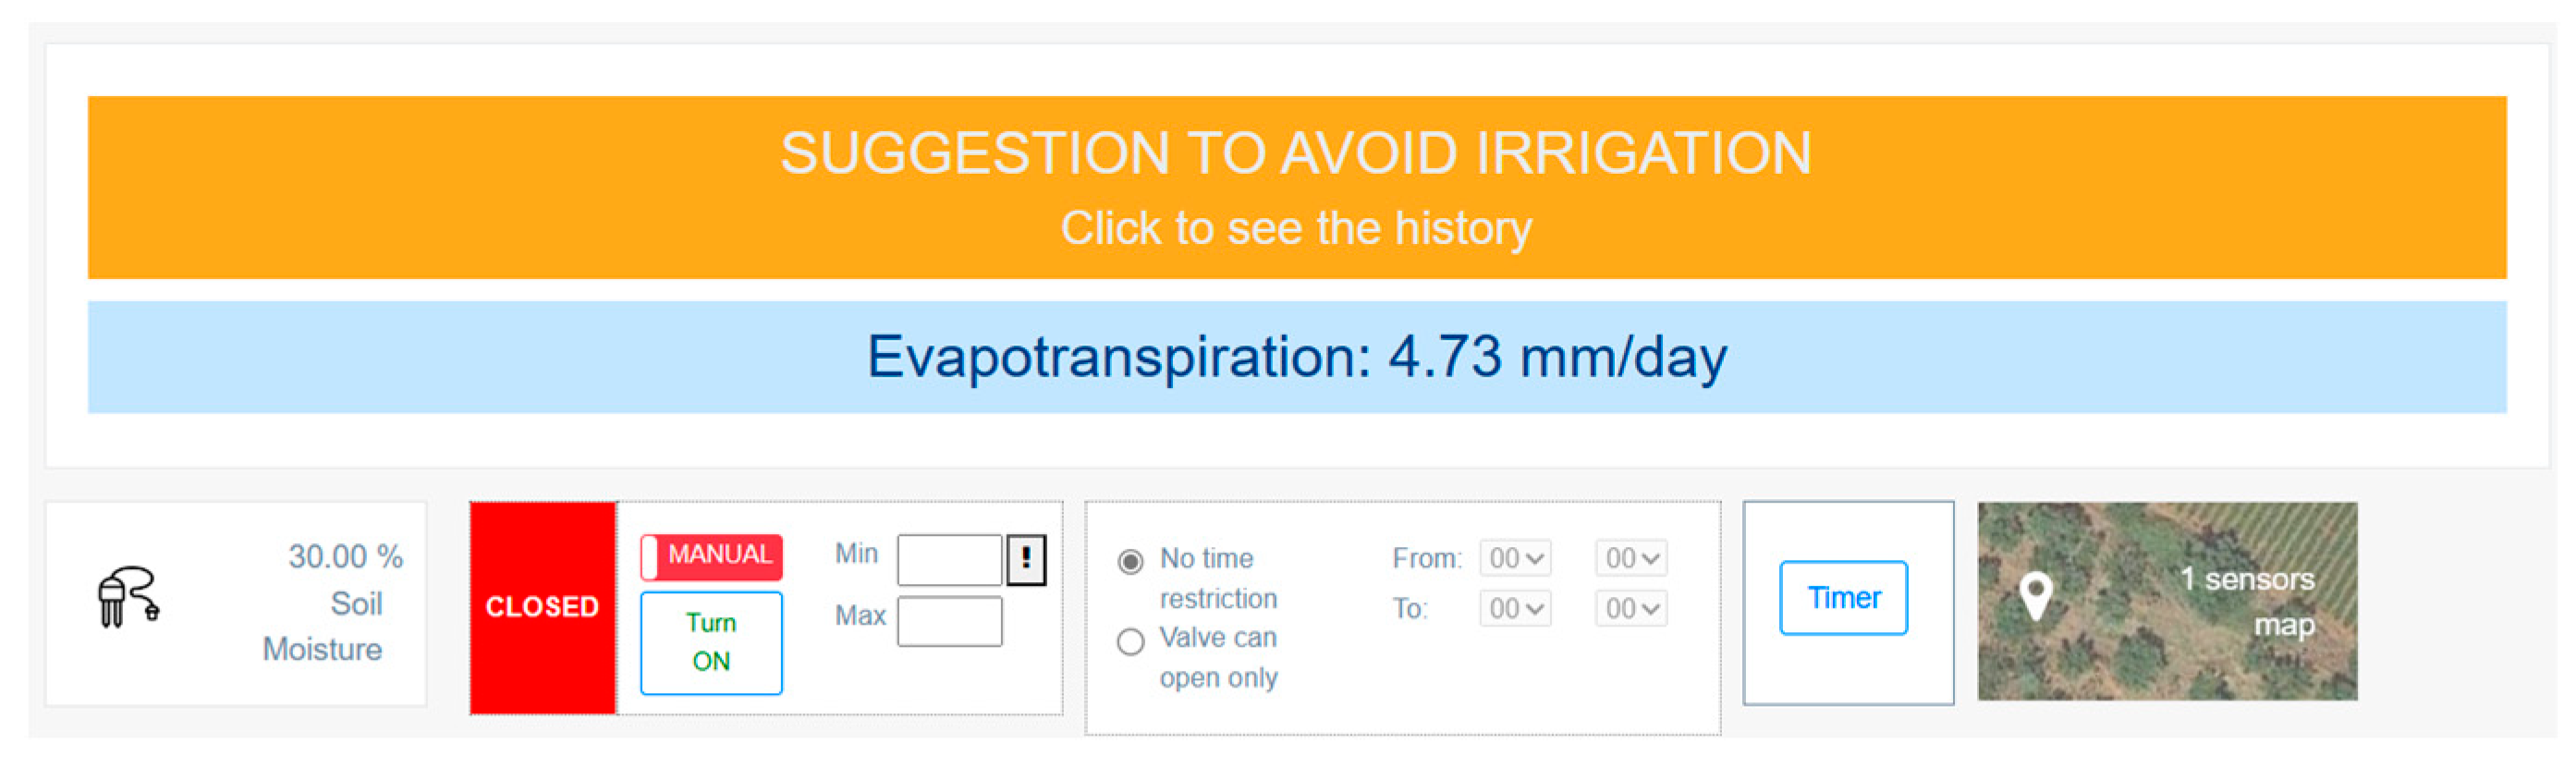Expand the To minutes dropdown
The image size is (2576, 767).
click(x=1631, y=608)
